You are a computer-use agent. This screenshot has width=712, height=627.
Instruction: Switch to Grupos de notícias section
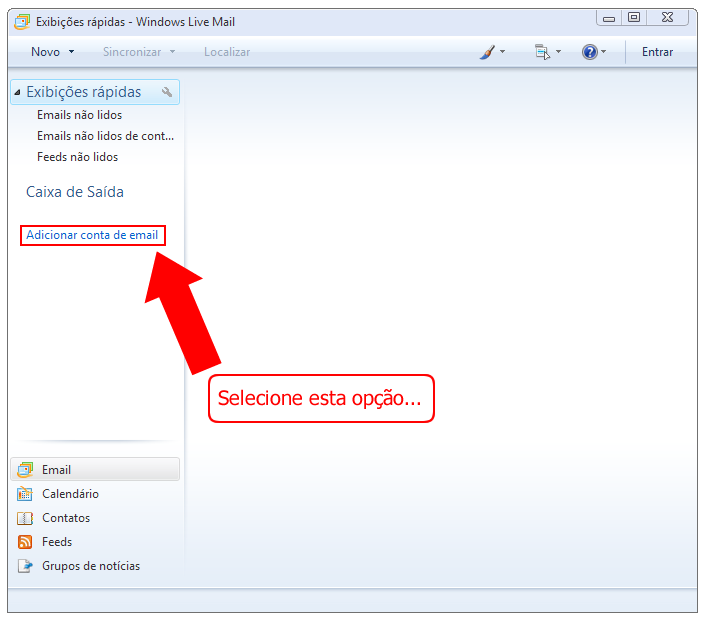[91, 566]
